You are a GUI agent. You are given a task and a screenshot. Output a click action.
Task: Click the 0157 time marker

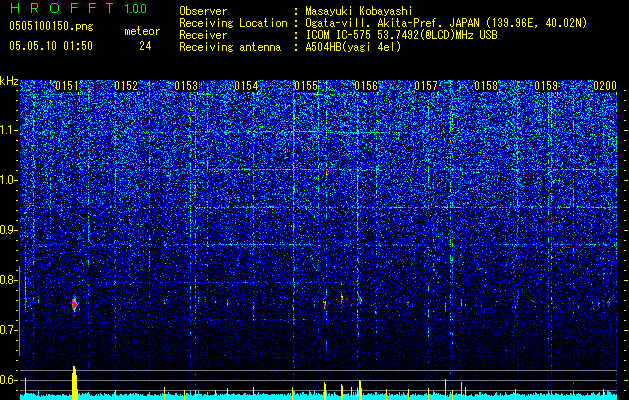(x=426, y=86)
